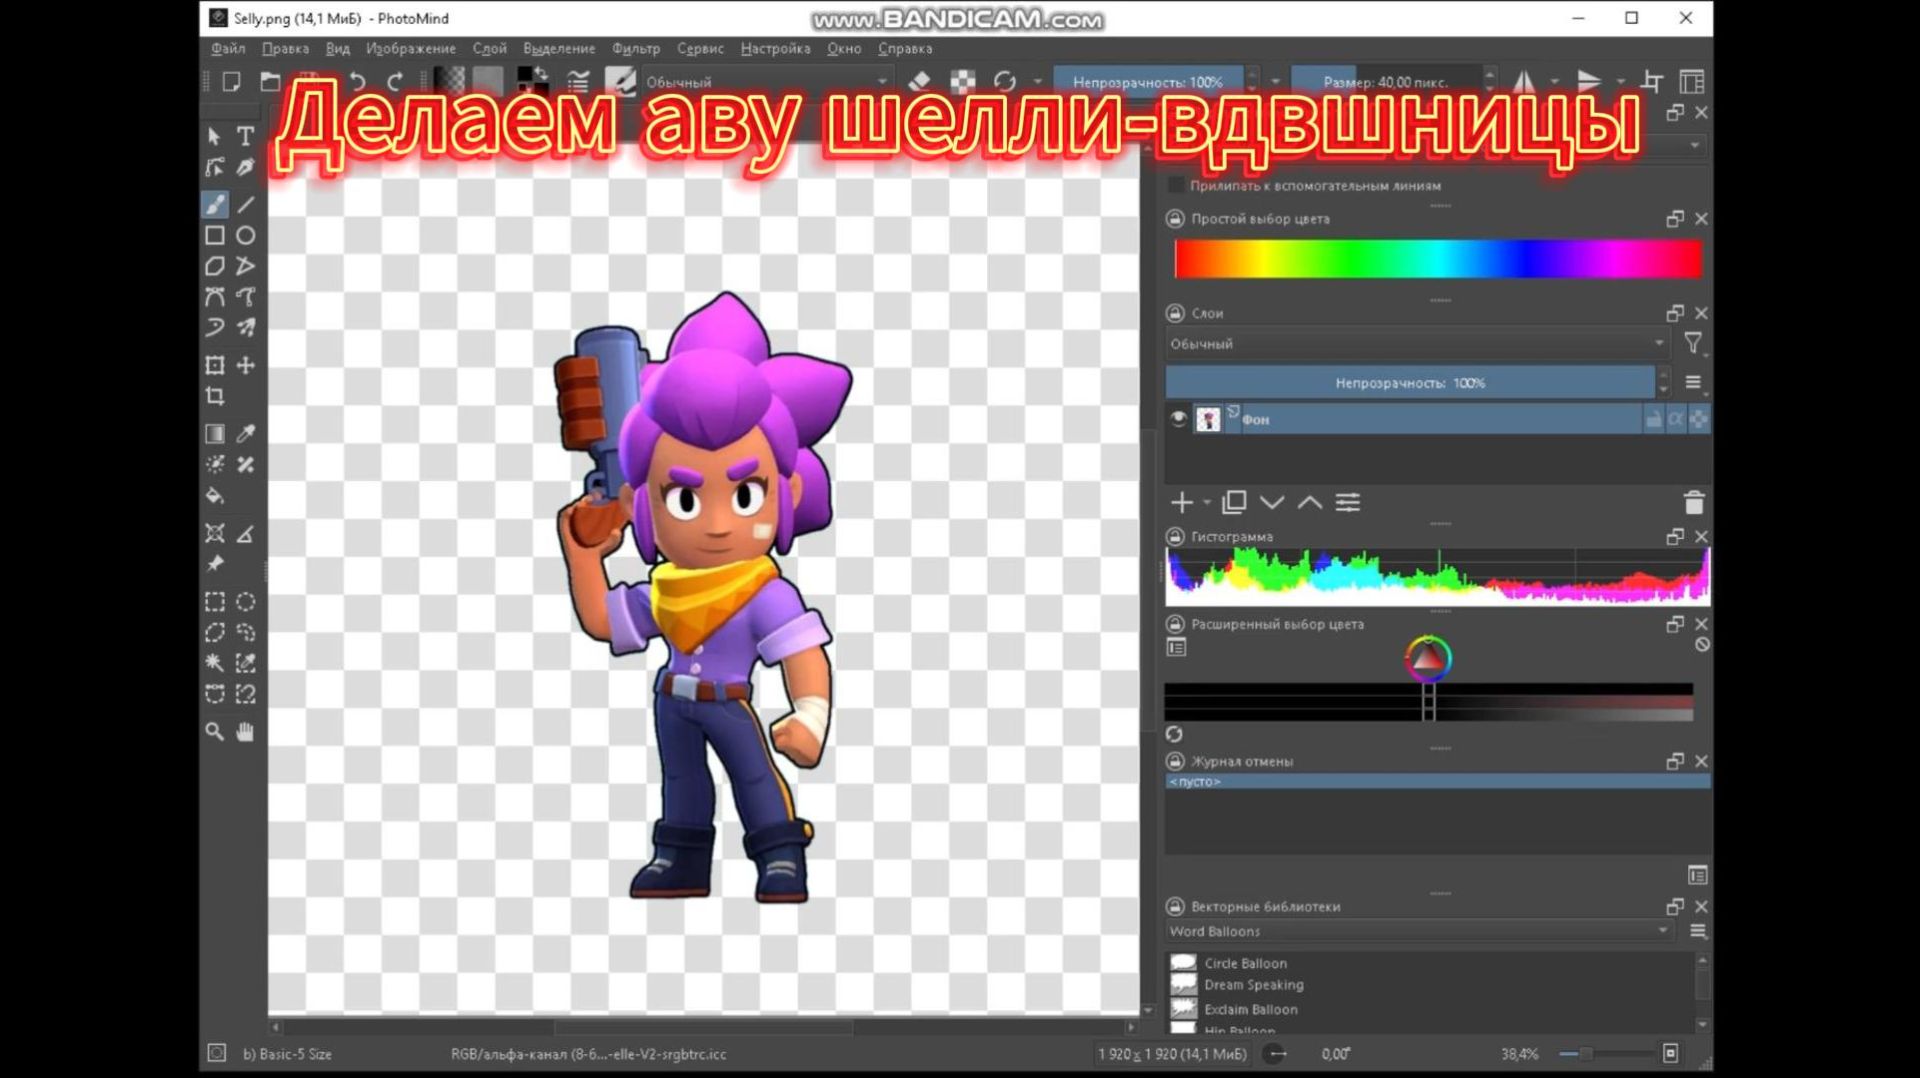Select the Rectangular Selection tool

[x=214, y=601]
